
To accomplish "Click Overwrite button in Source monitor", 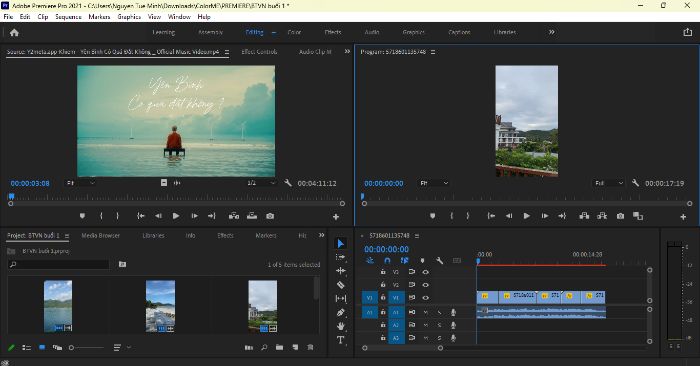I will (252, 216).
